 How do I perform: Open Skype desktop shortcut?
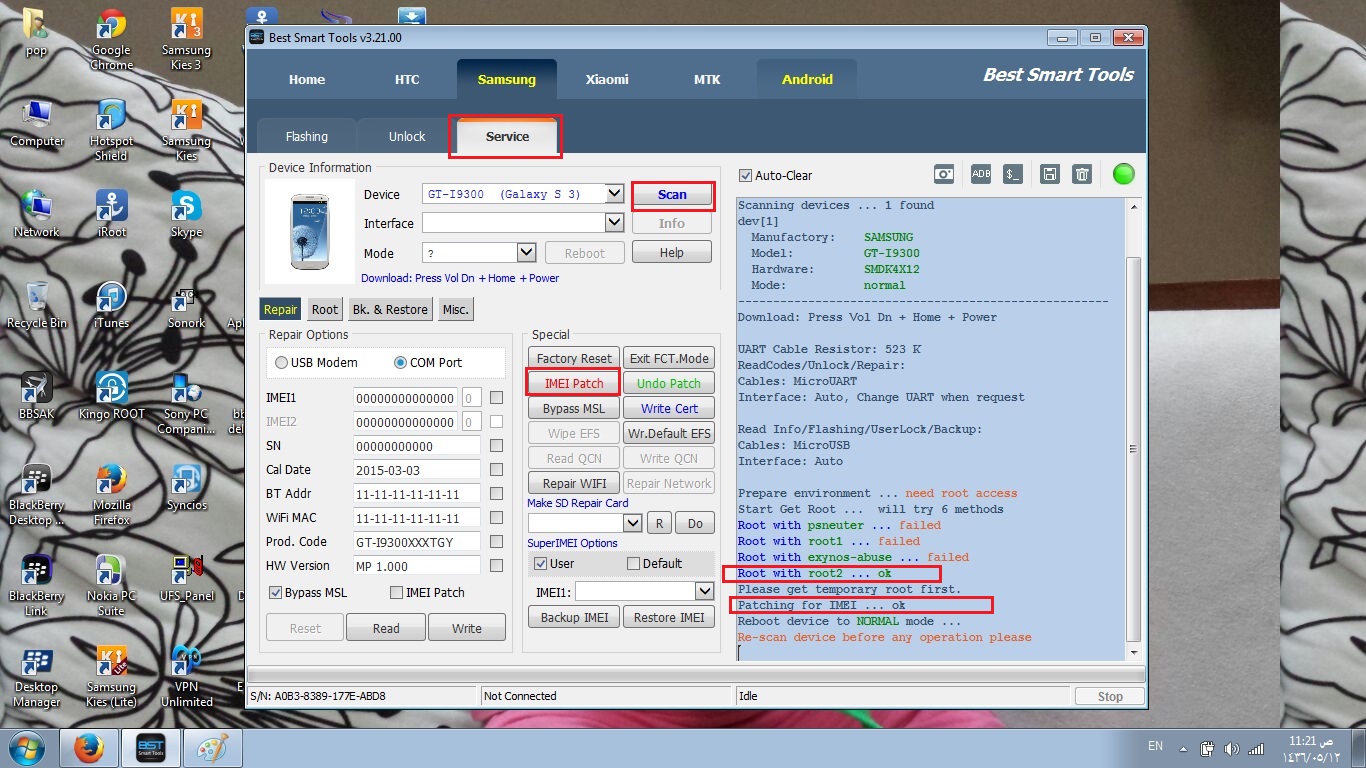[x=186, y=214]
